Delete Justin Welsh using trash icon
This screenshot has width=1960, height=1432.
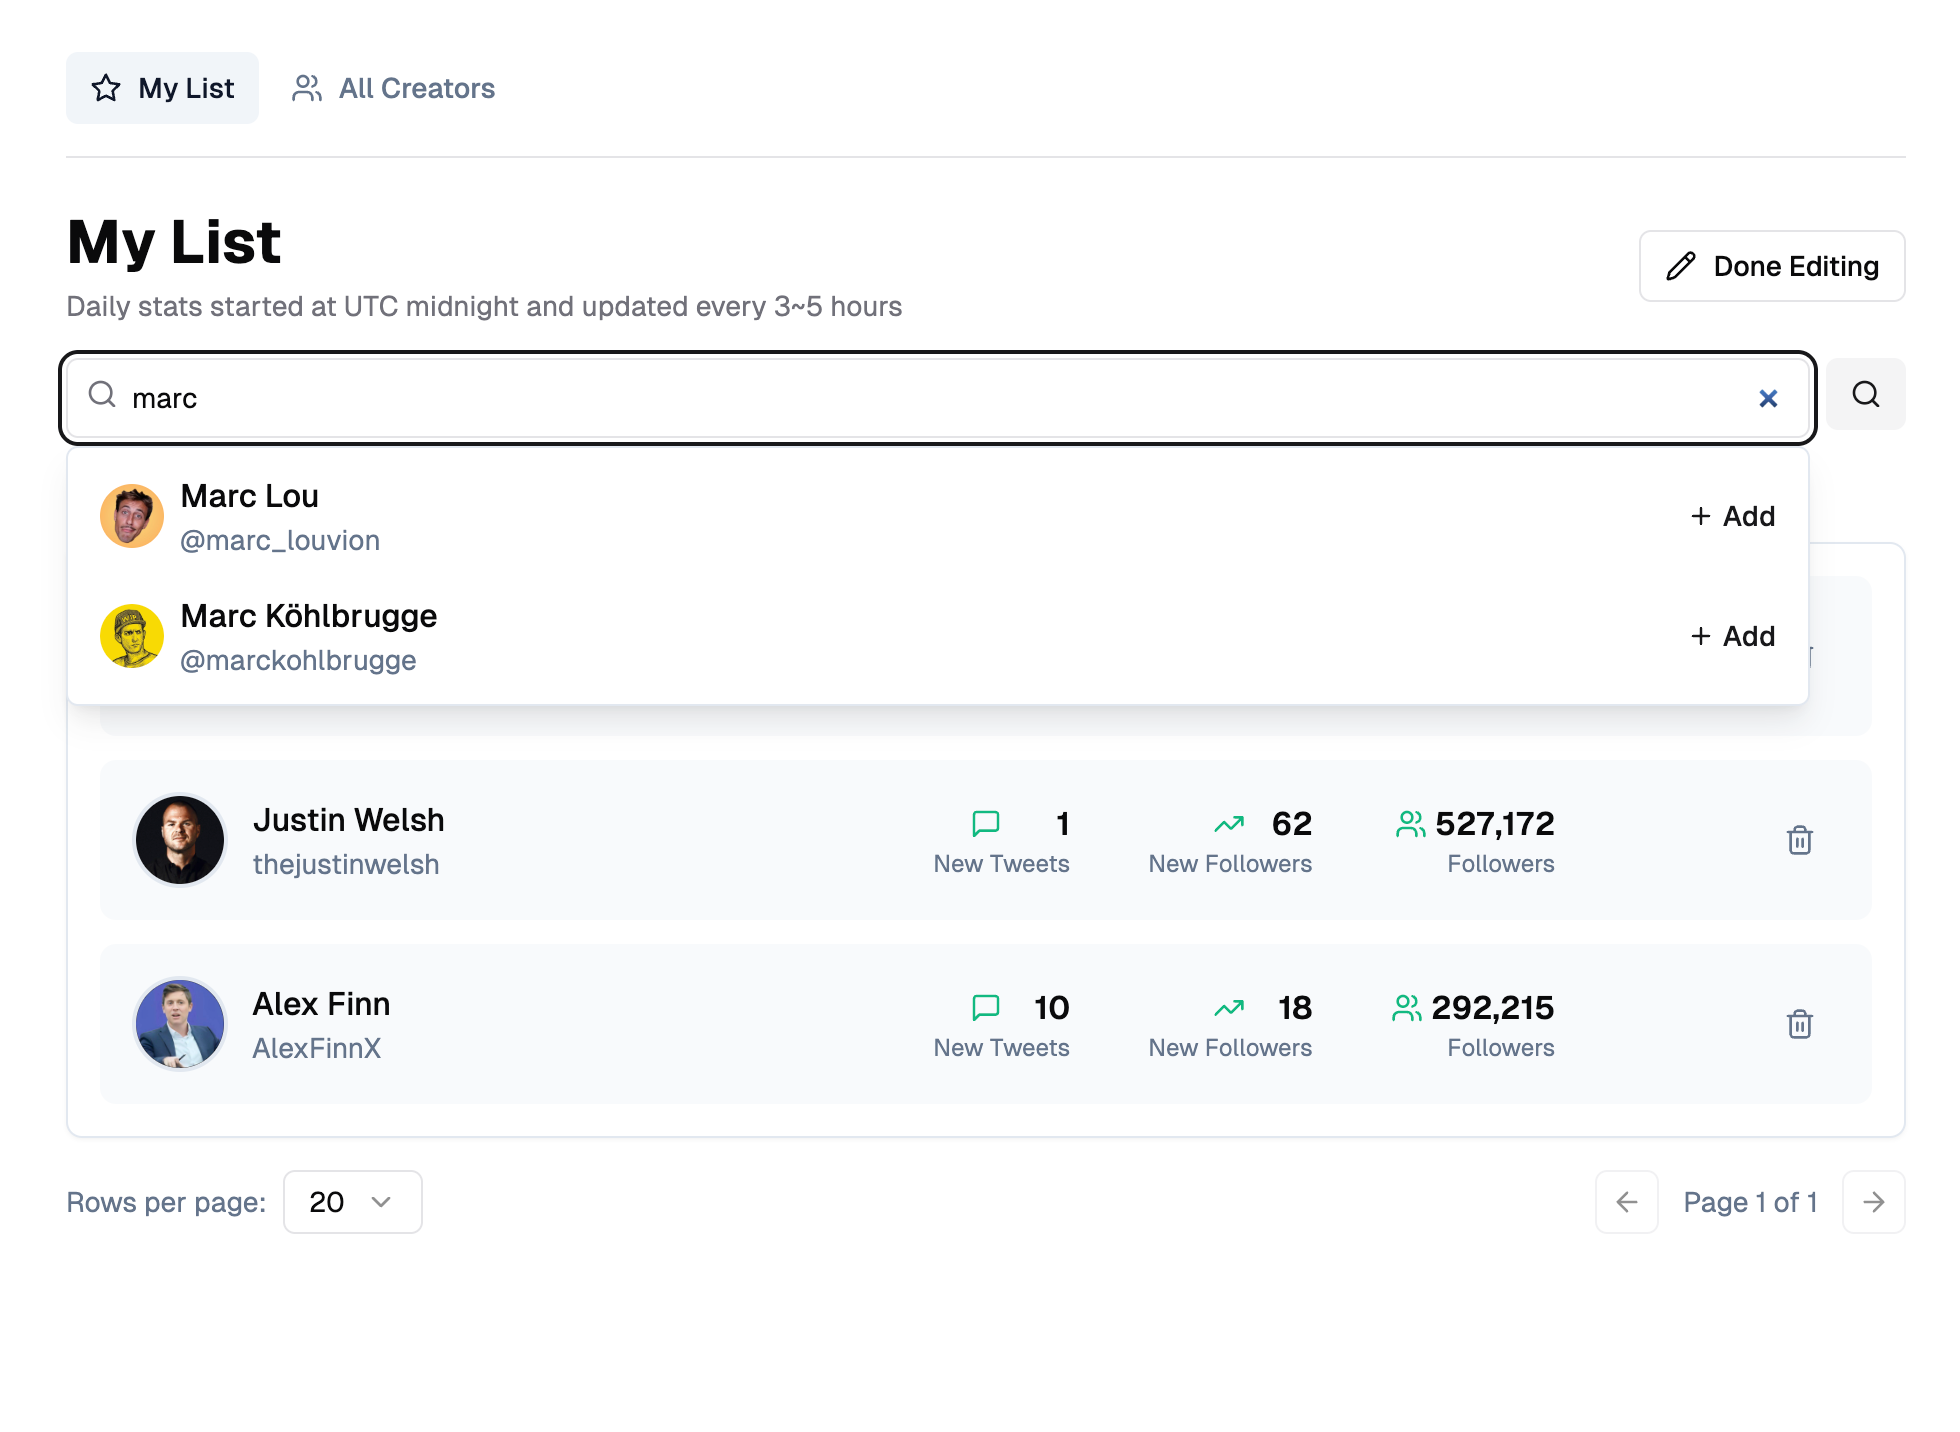pos(1800,840)
